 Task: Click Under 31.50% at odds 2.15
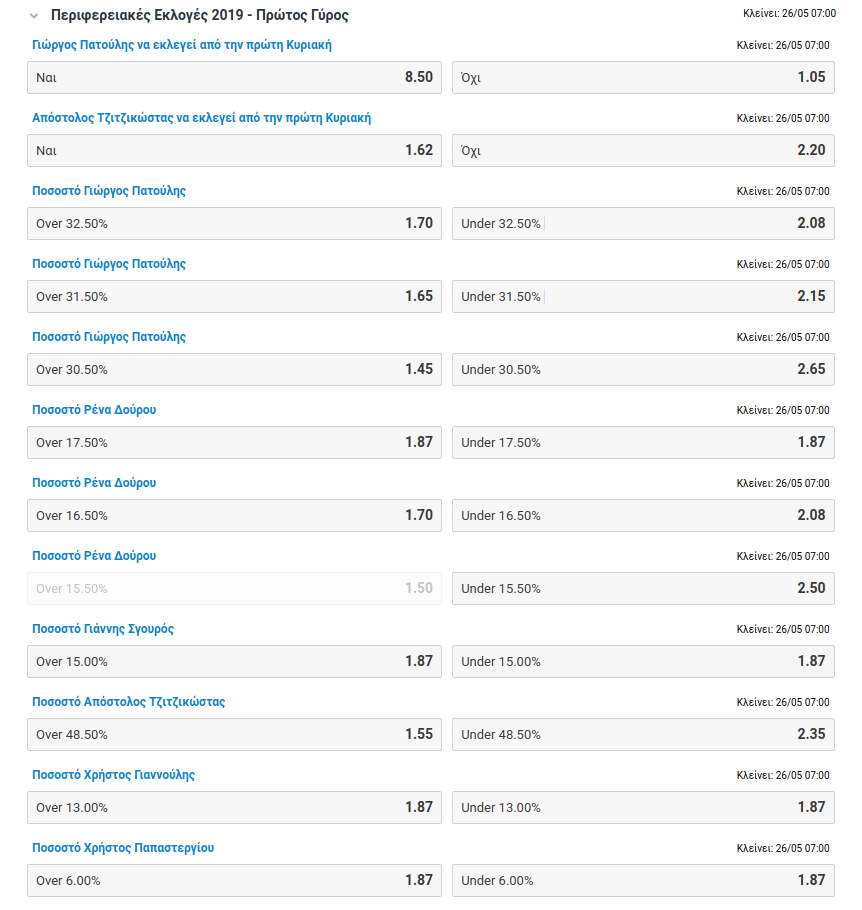click(643, 297)
